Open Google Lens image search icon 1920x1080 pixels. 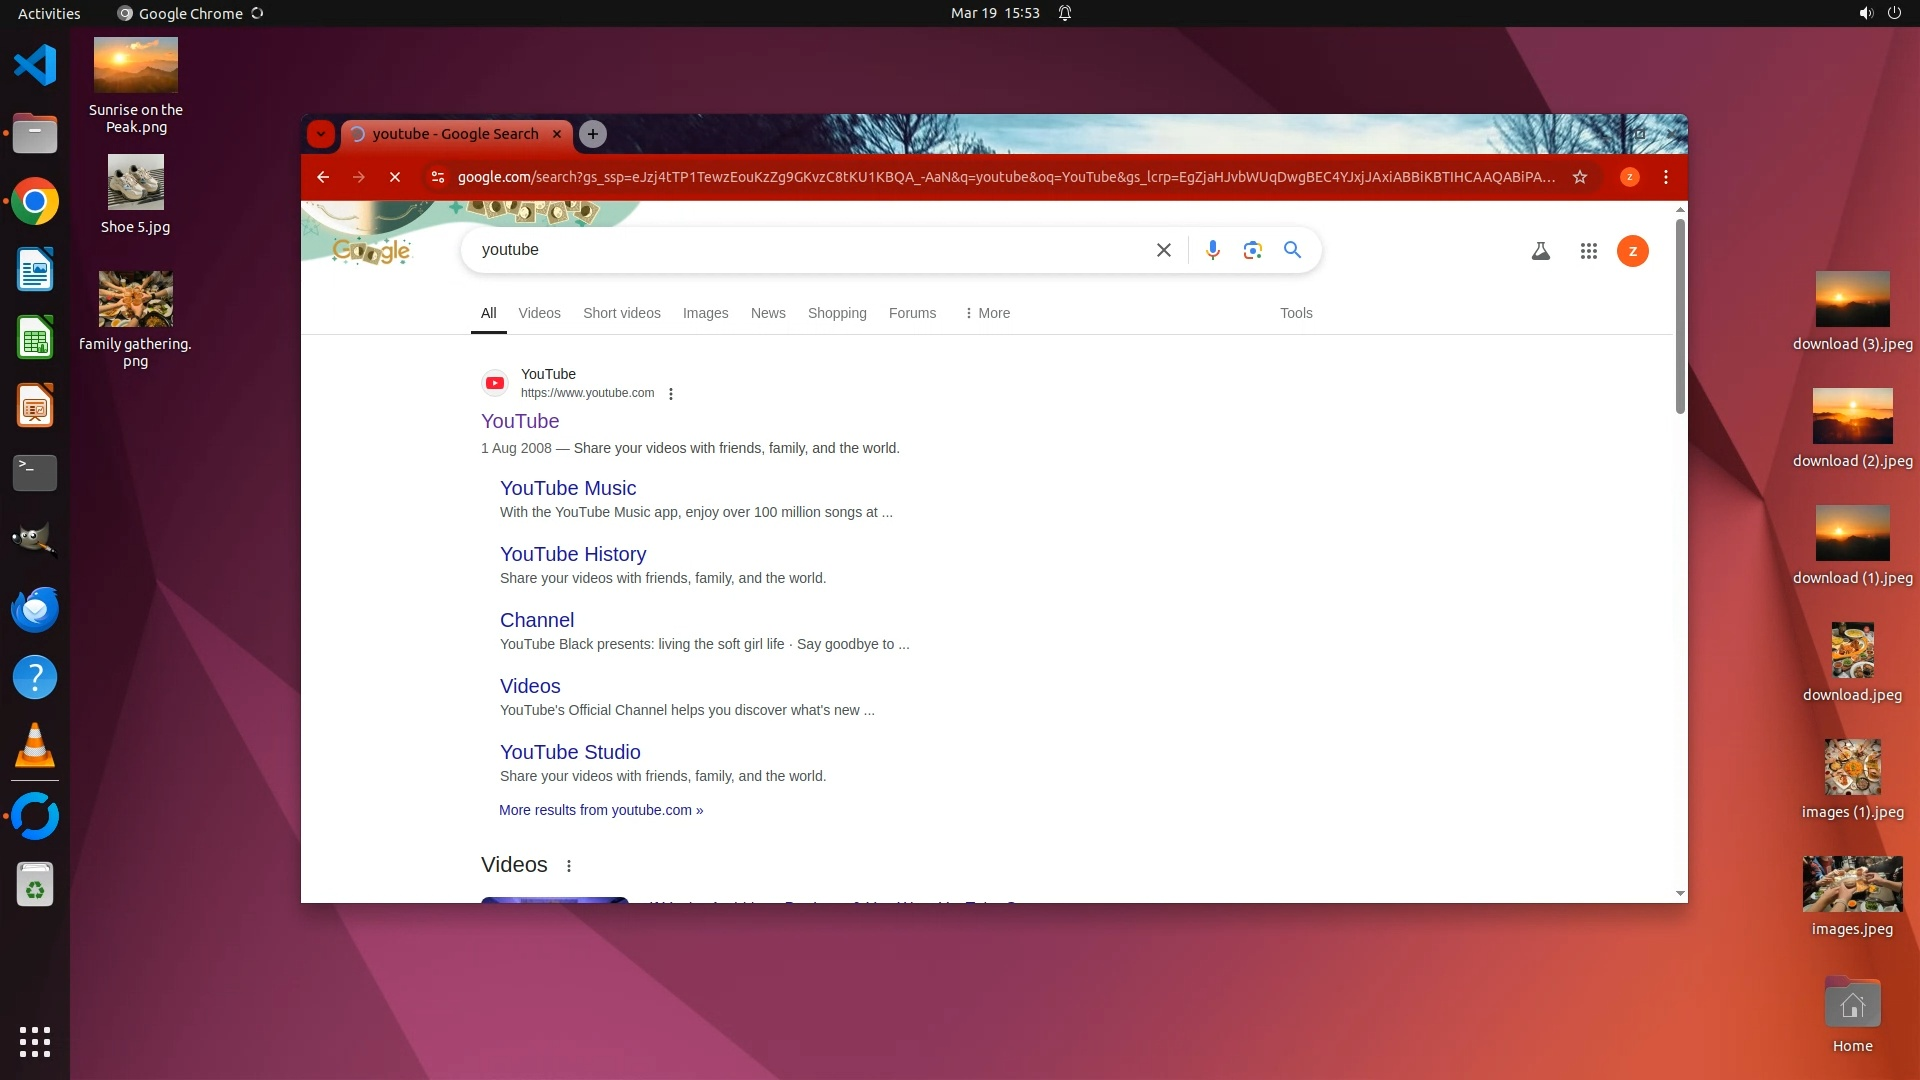pyautogui.click(x=1252, y=250)
